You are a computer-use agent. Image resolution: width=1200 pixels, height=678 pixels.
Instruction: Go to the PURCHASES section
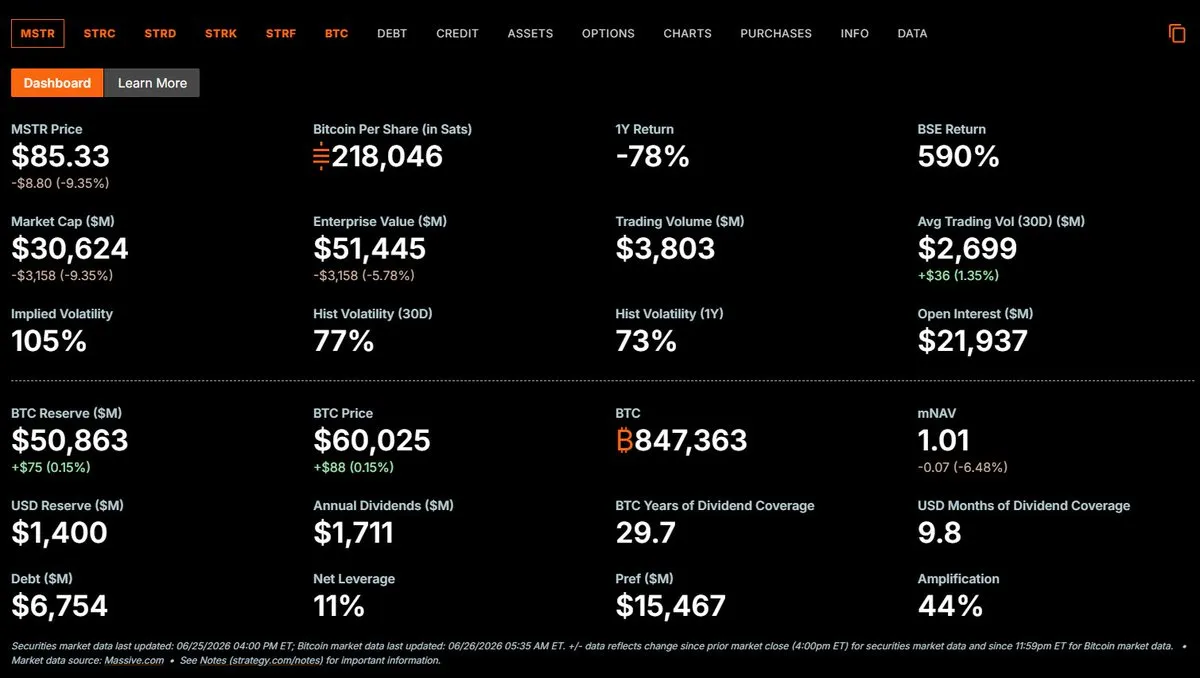776,33
